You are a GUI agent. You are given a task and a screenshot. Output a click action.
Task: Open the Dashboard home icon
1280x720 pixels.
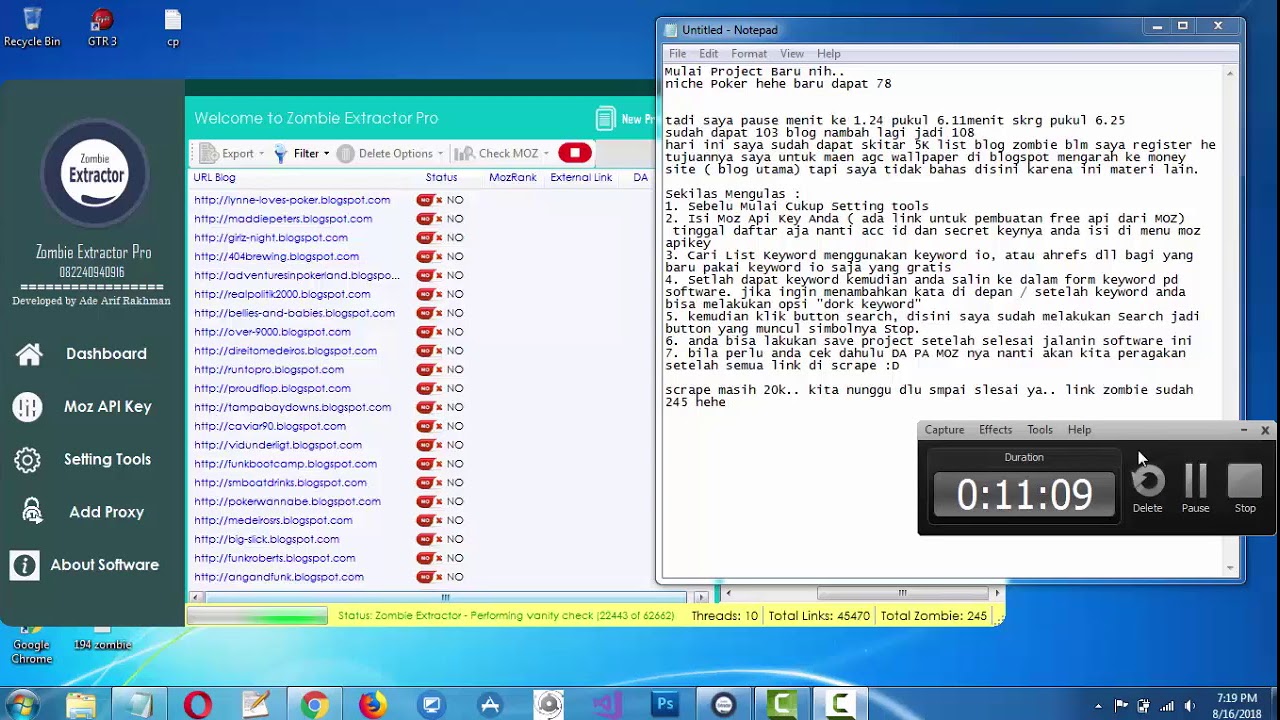click(x=28, y=354)
